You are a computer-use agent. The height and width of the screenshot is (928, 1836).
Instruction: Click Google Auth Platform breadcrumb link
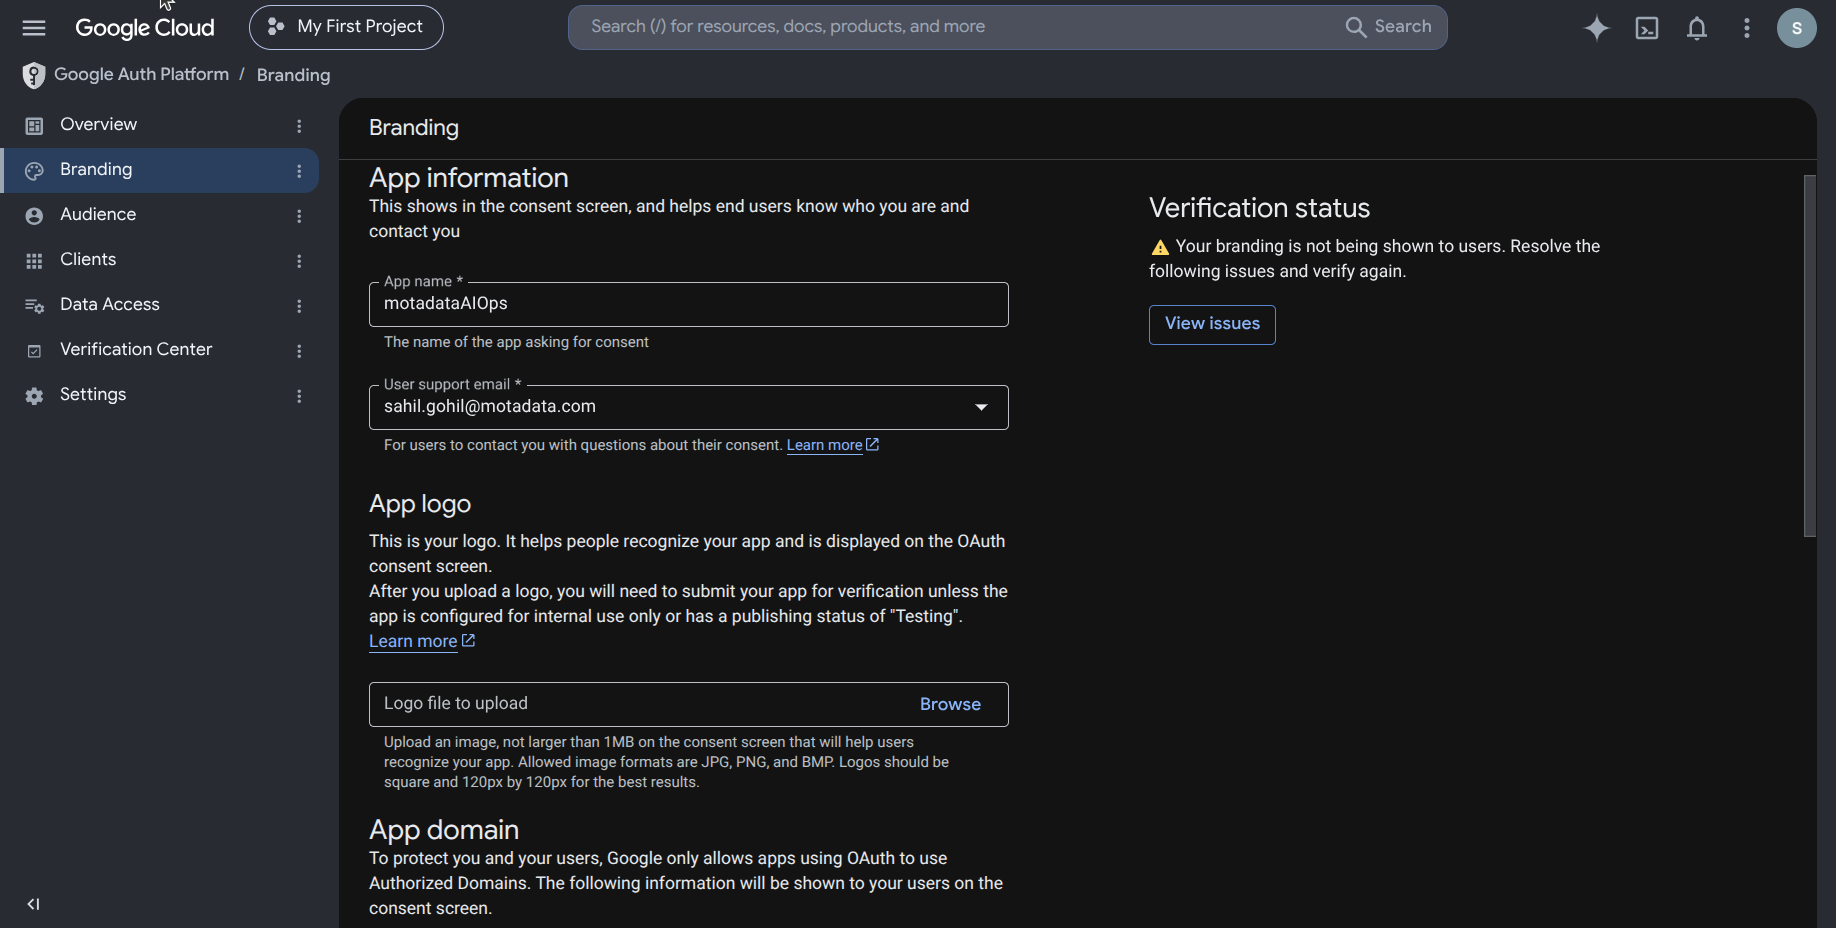pos(141,74)
